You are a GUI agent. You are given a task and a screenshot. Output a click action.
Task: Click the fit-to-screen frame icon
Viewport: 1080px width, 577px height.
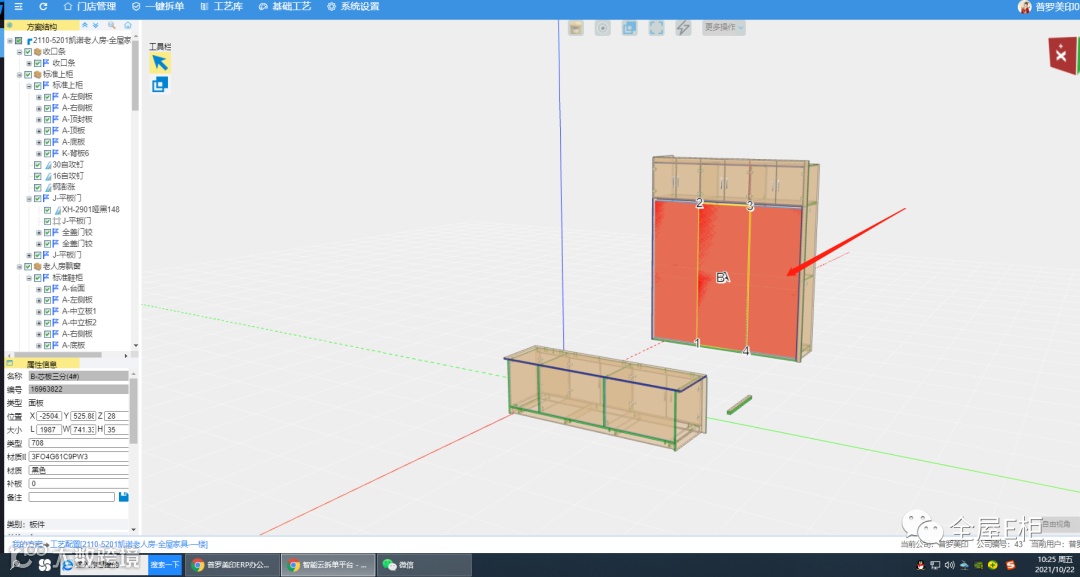656,28
